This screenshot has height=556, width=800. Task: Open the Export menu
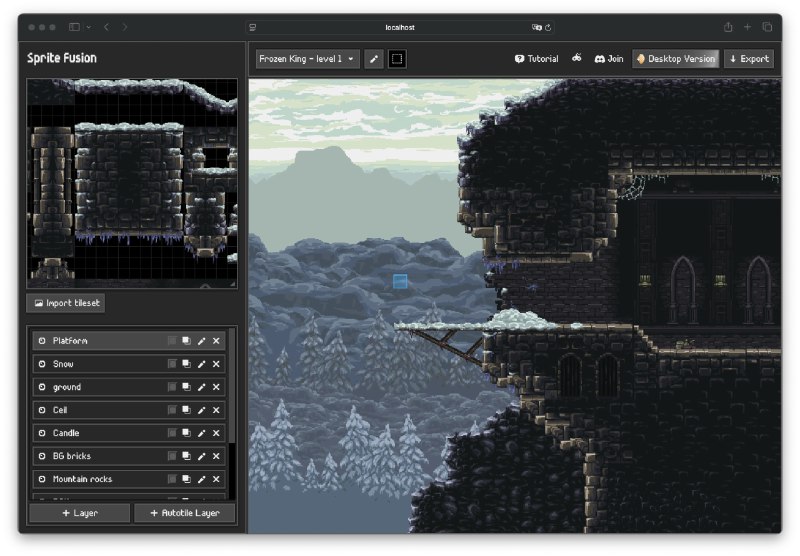click(749, 59)
